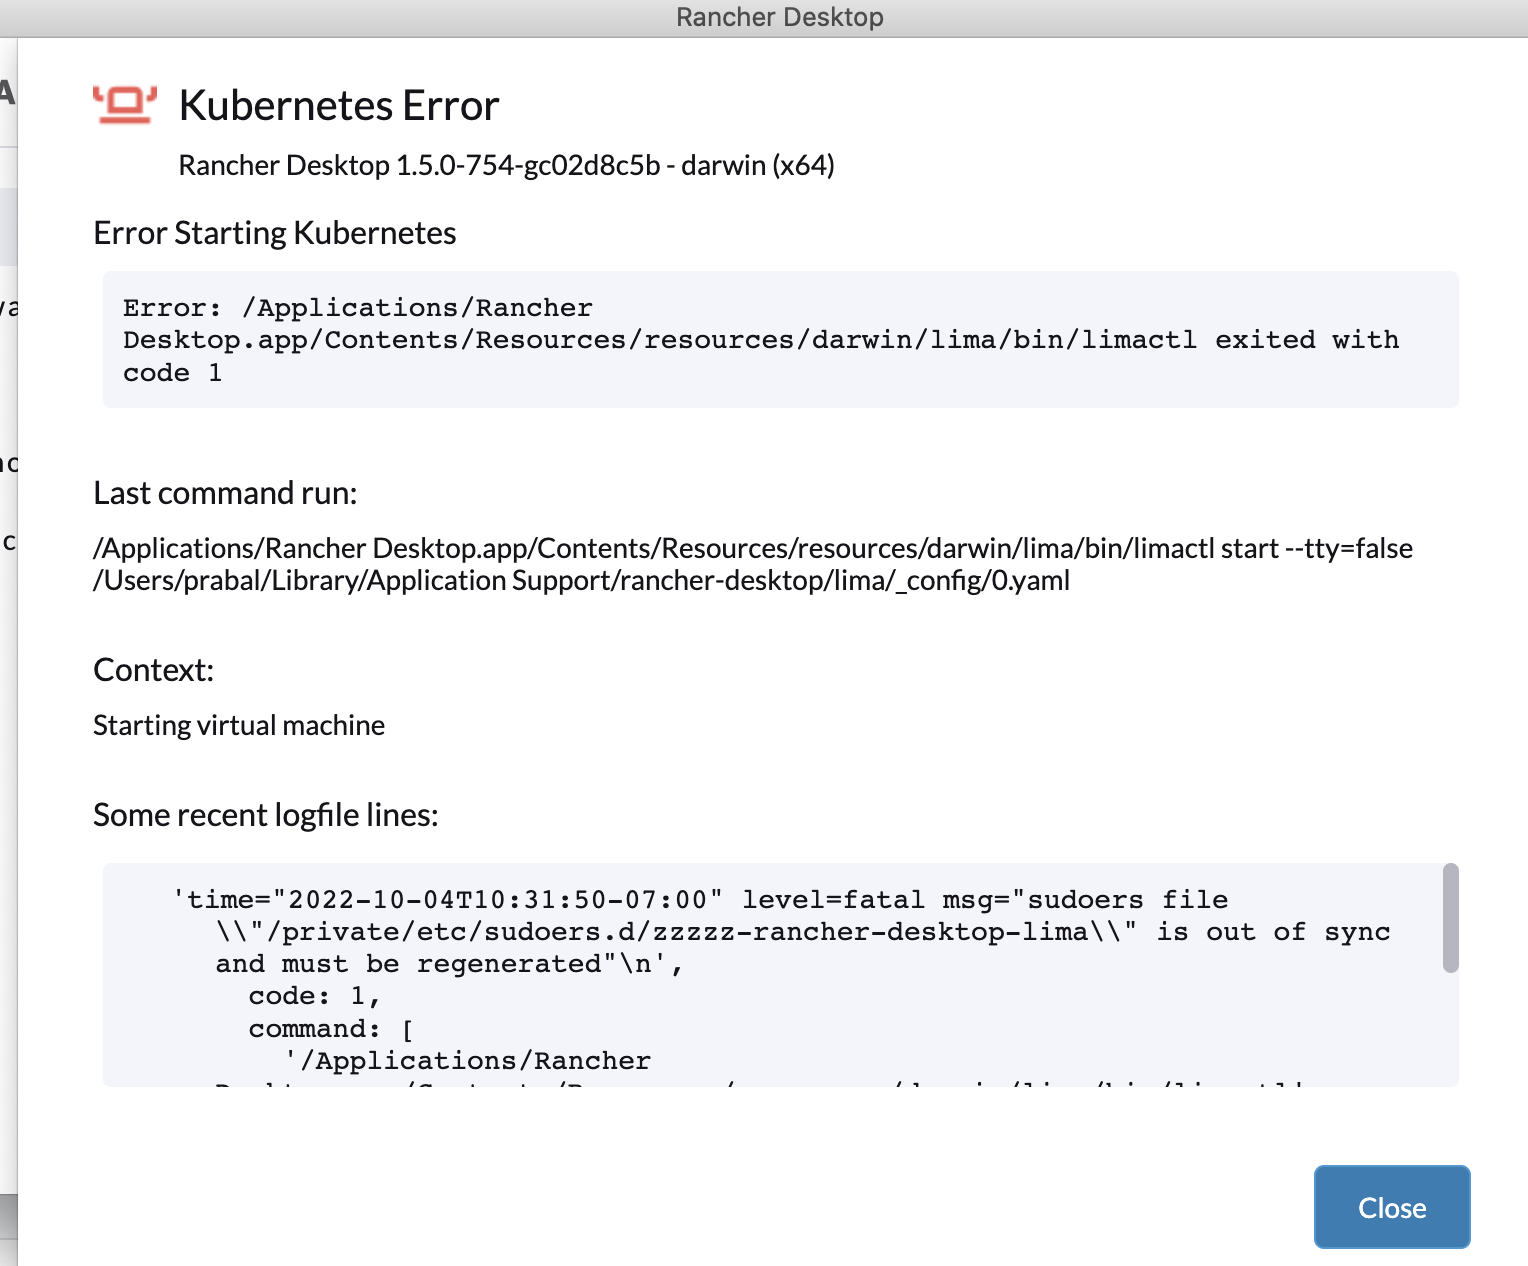Viewport: 1528px width, 1266px height.
Task: Click the 'Last command run:' label
Action: 224,492
